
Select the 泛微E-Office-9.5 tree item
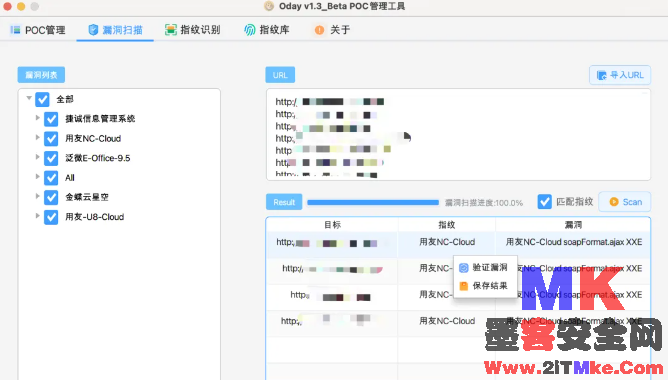pyautogui.click(x=98, y=158)
